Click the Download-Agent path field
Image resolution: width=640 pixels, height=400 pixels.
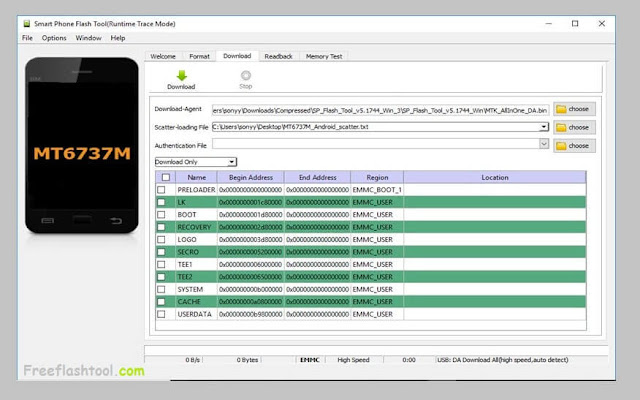point(380,110)
